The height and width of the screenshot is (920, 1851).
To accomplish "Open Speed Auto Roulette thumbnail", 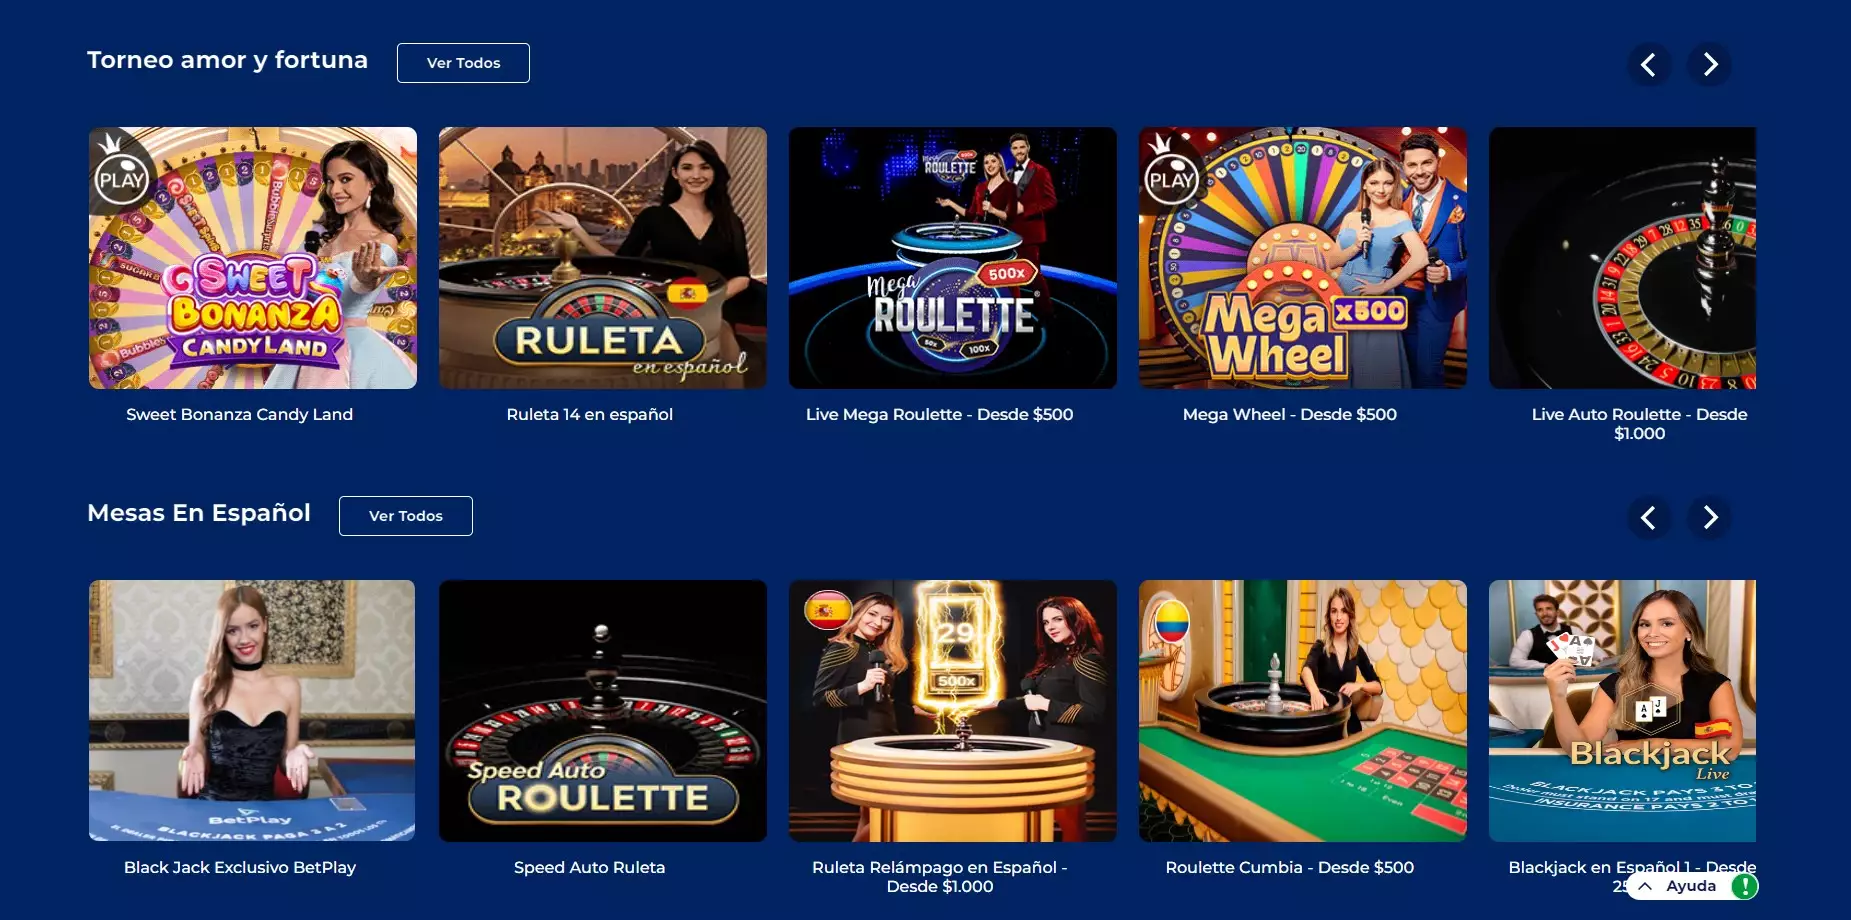I will tap(603, 711).
